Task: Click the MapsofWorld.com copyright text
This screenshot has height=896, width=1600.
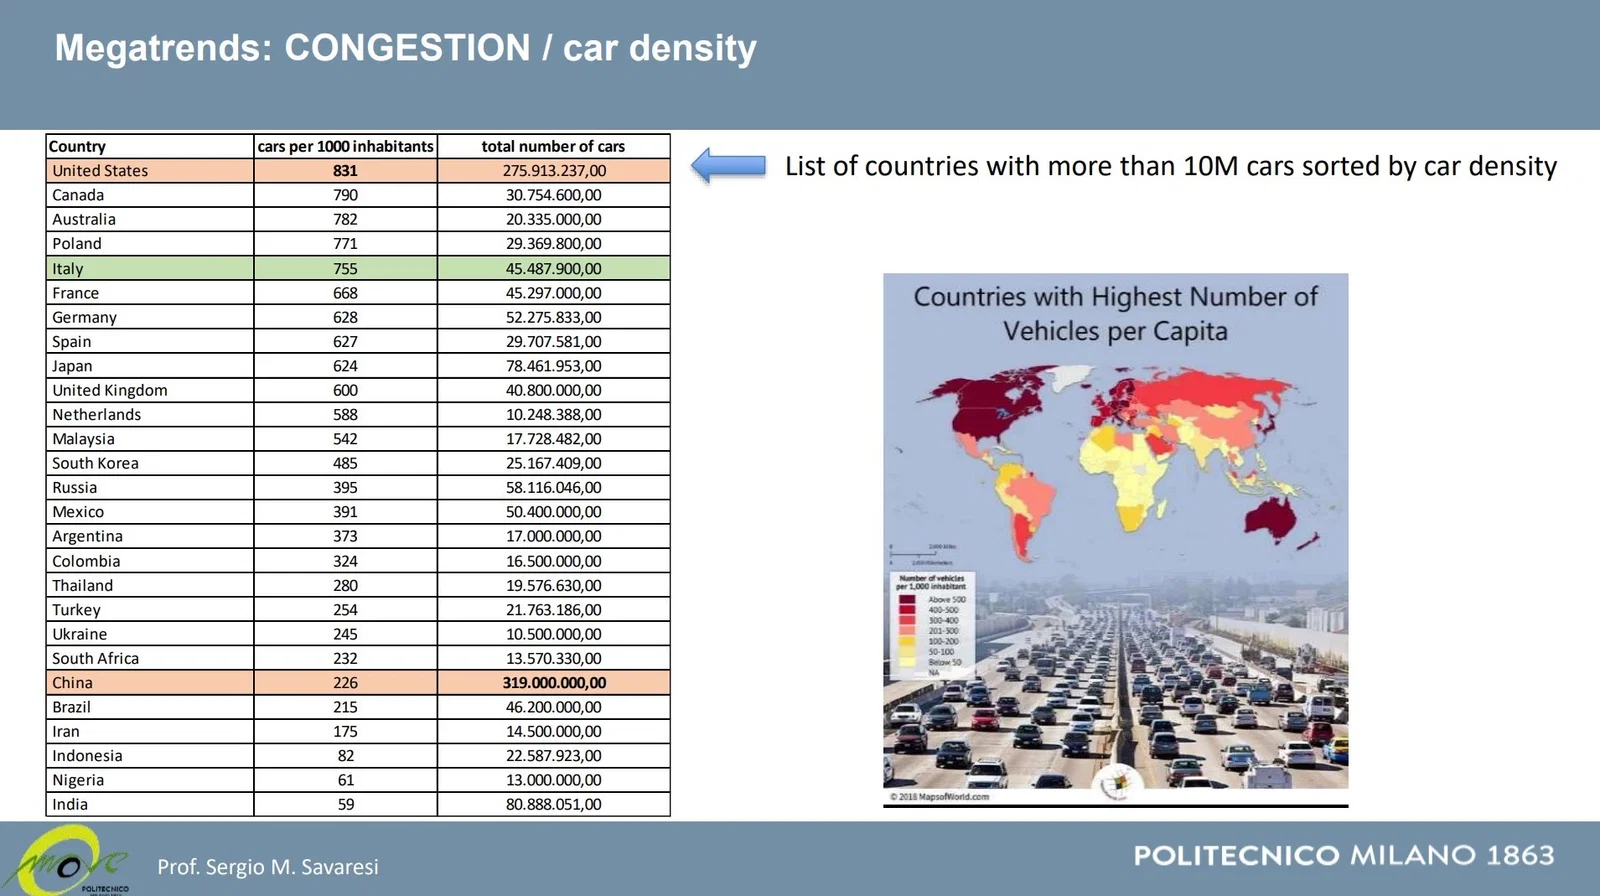Action: tap(940, 797)
